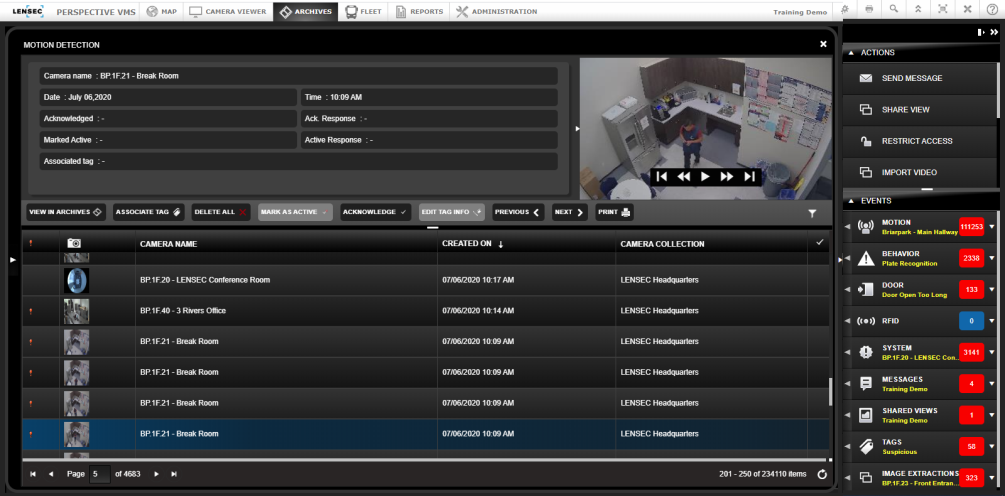Click the Tags count badge 58
Image resolution: width=1005 pixels, height=496 pixels.
pos(972,447)
